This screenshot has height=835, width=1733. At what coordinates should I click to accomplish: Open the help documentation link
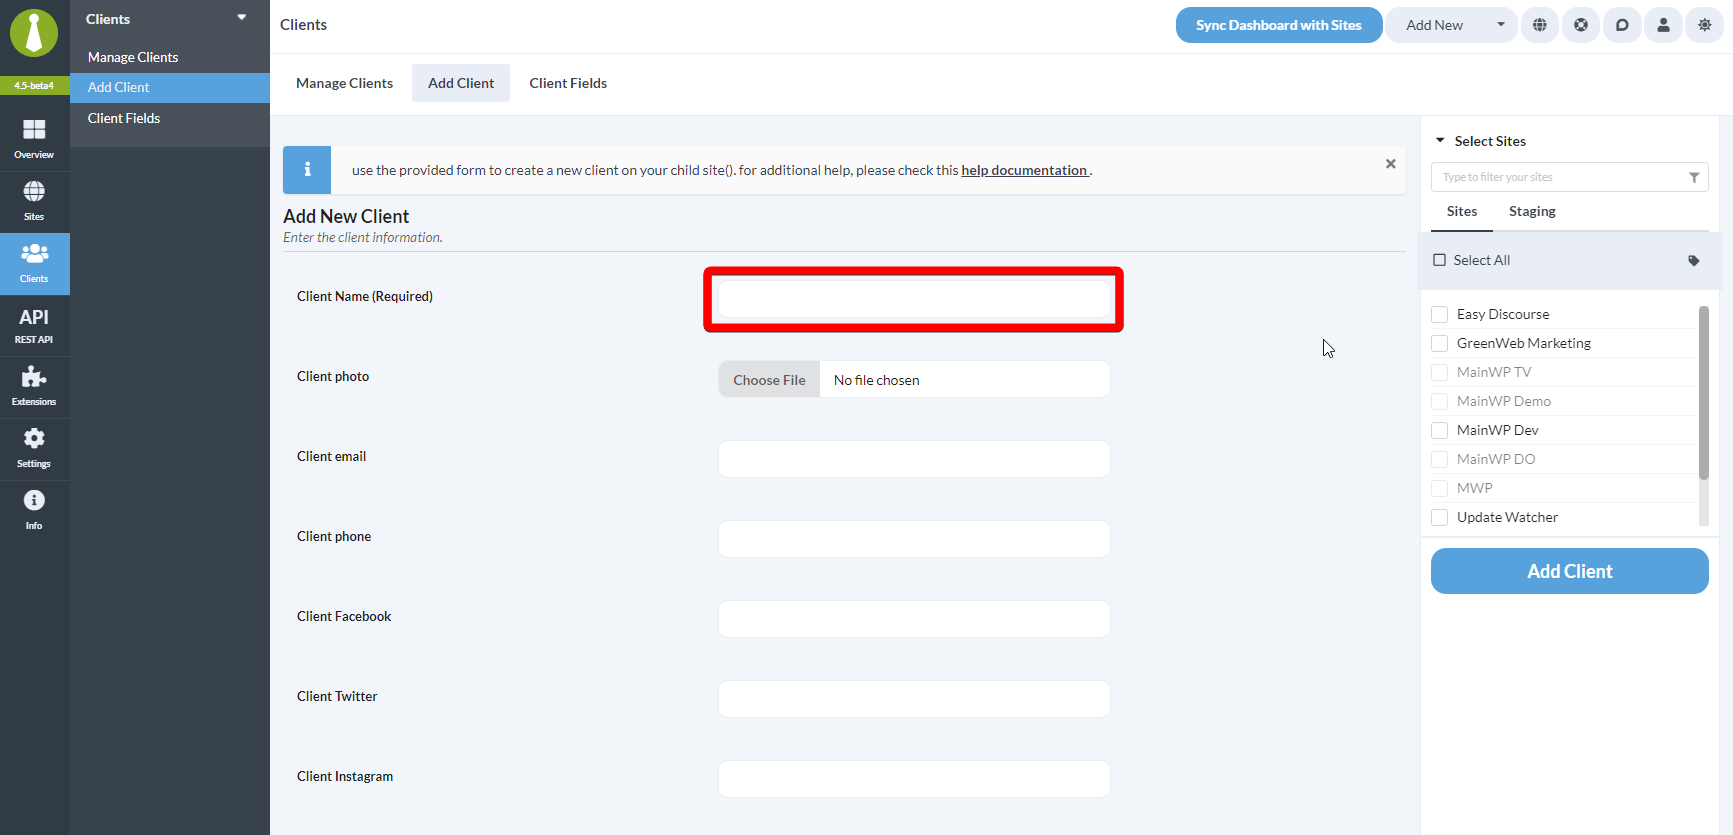(1024, 170)
